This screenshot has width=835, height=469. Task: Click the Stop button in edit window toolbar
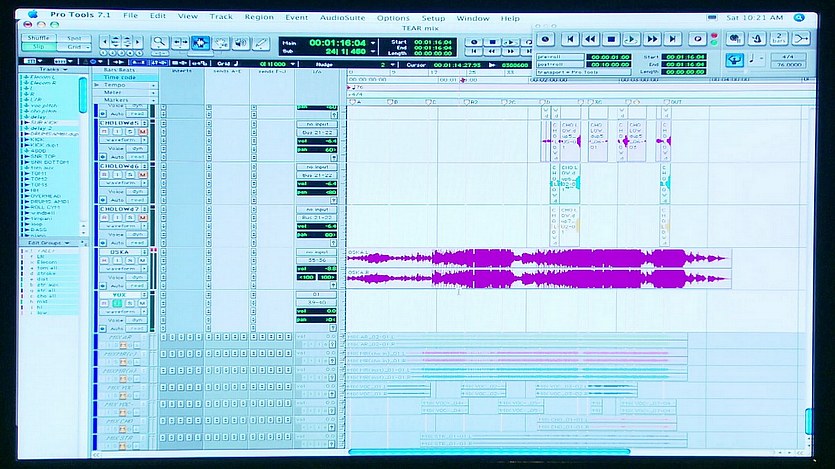[492, 42]
